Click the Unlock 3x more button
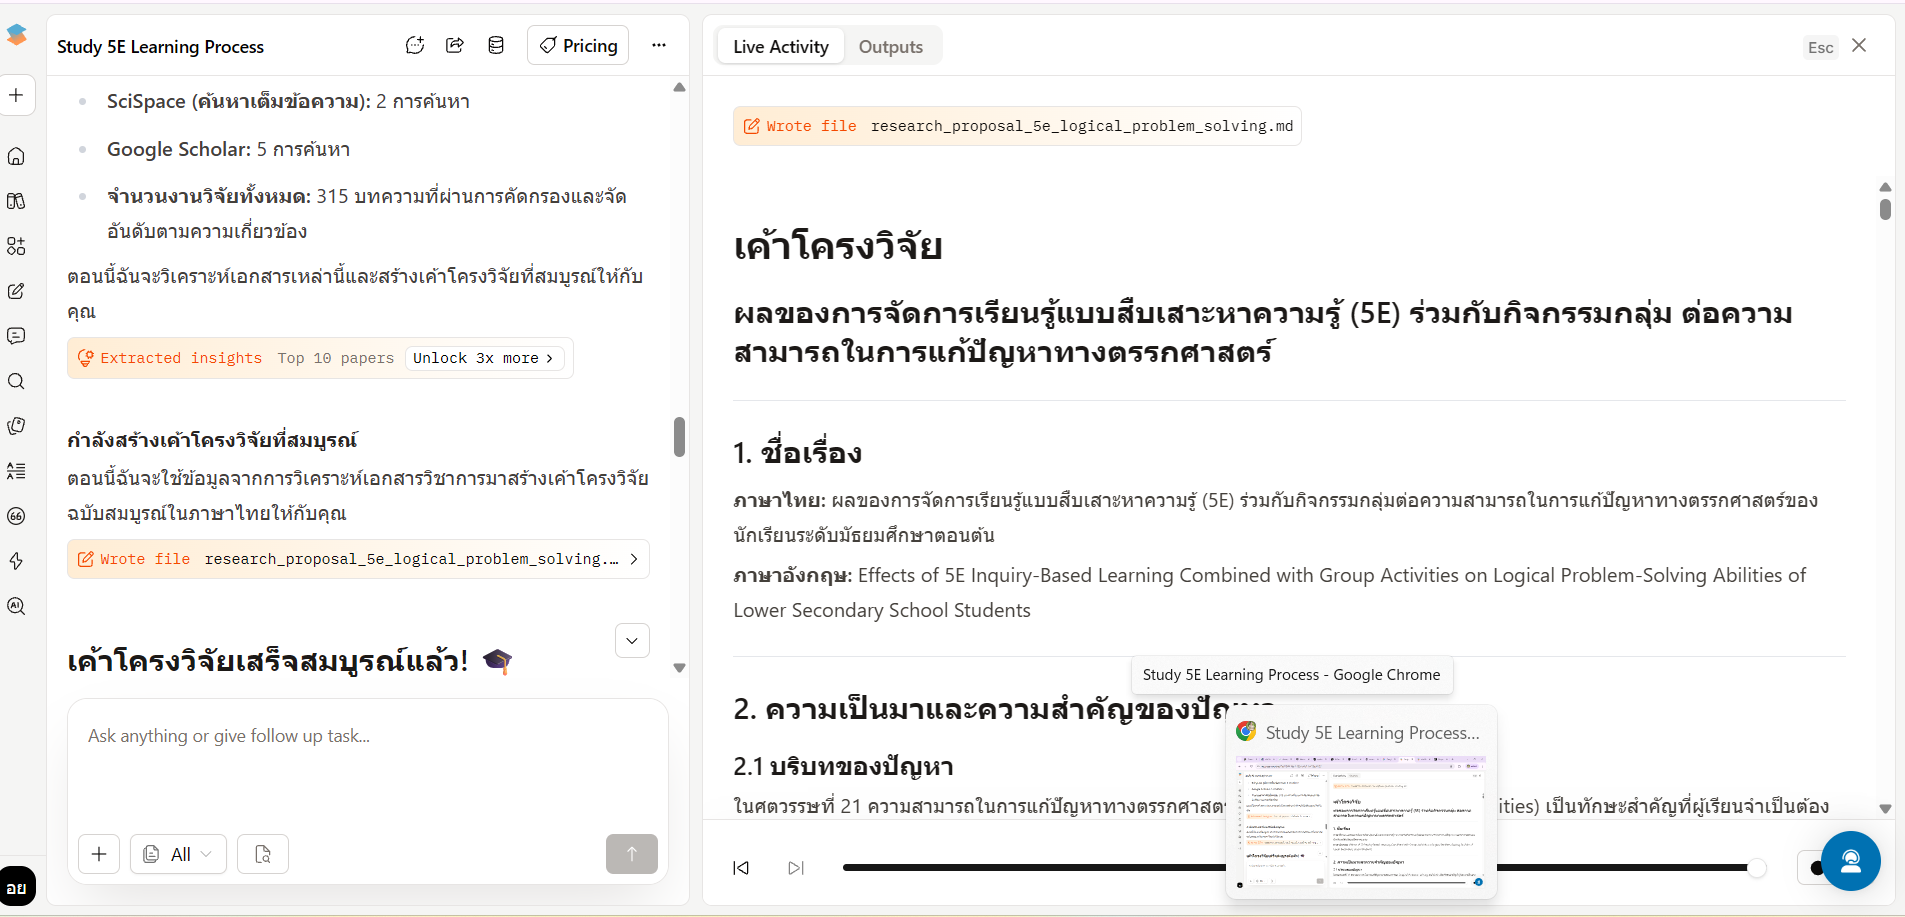Screen dimensions: 1905x917 [484, 358]
